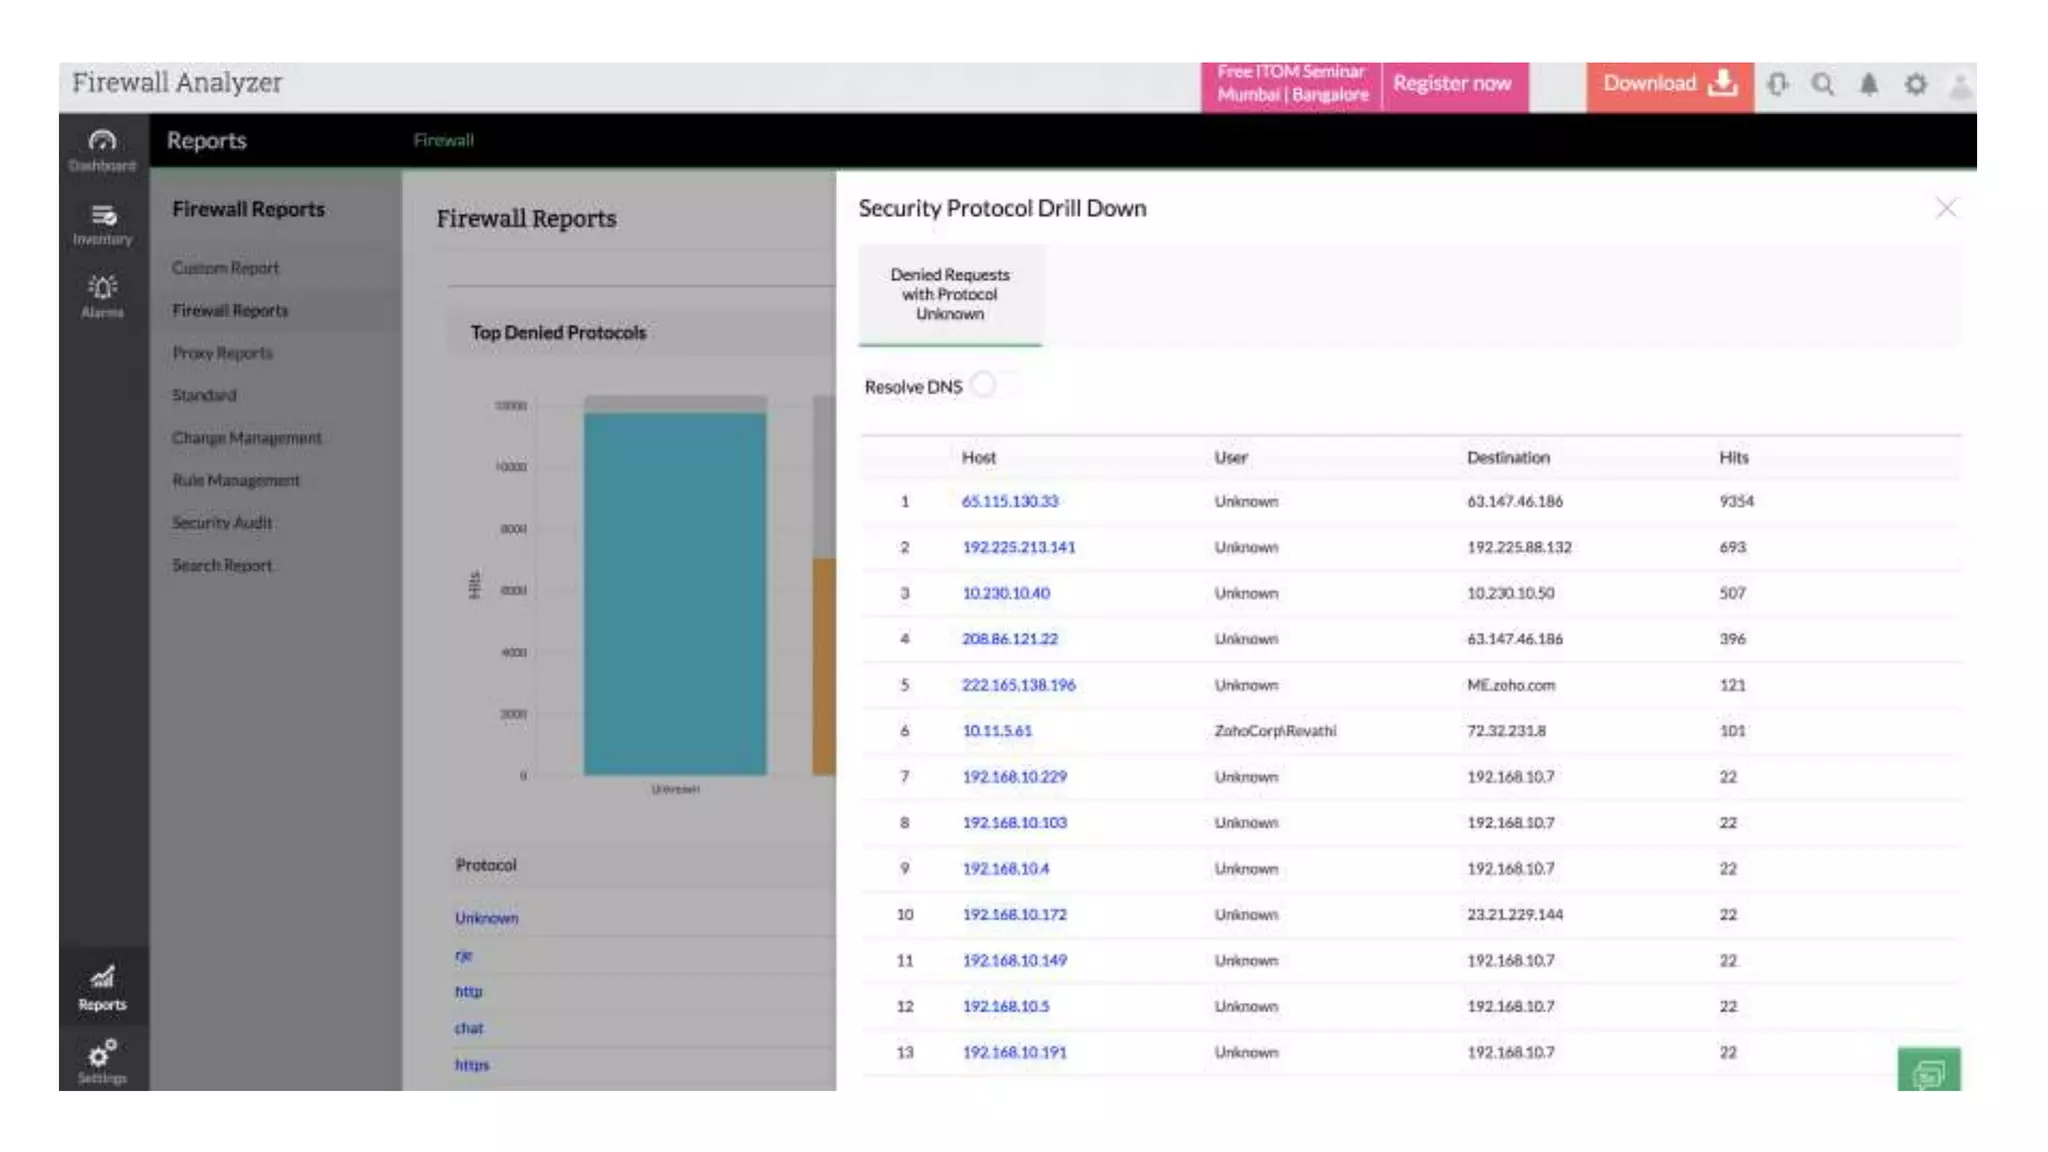The height and width of the screenshot is (1152, 2048).
Task: Click the Download button
Action: pyautogui.click(x=1668, y=84)
